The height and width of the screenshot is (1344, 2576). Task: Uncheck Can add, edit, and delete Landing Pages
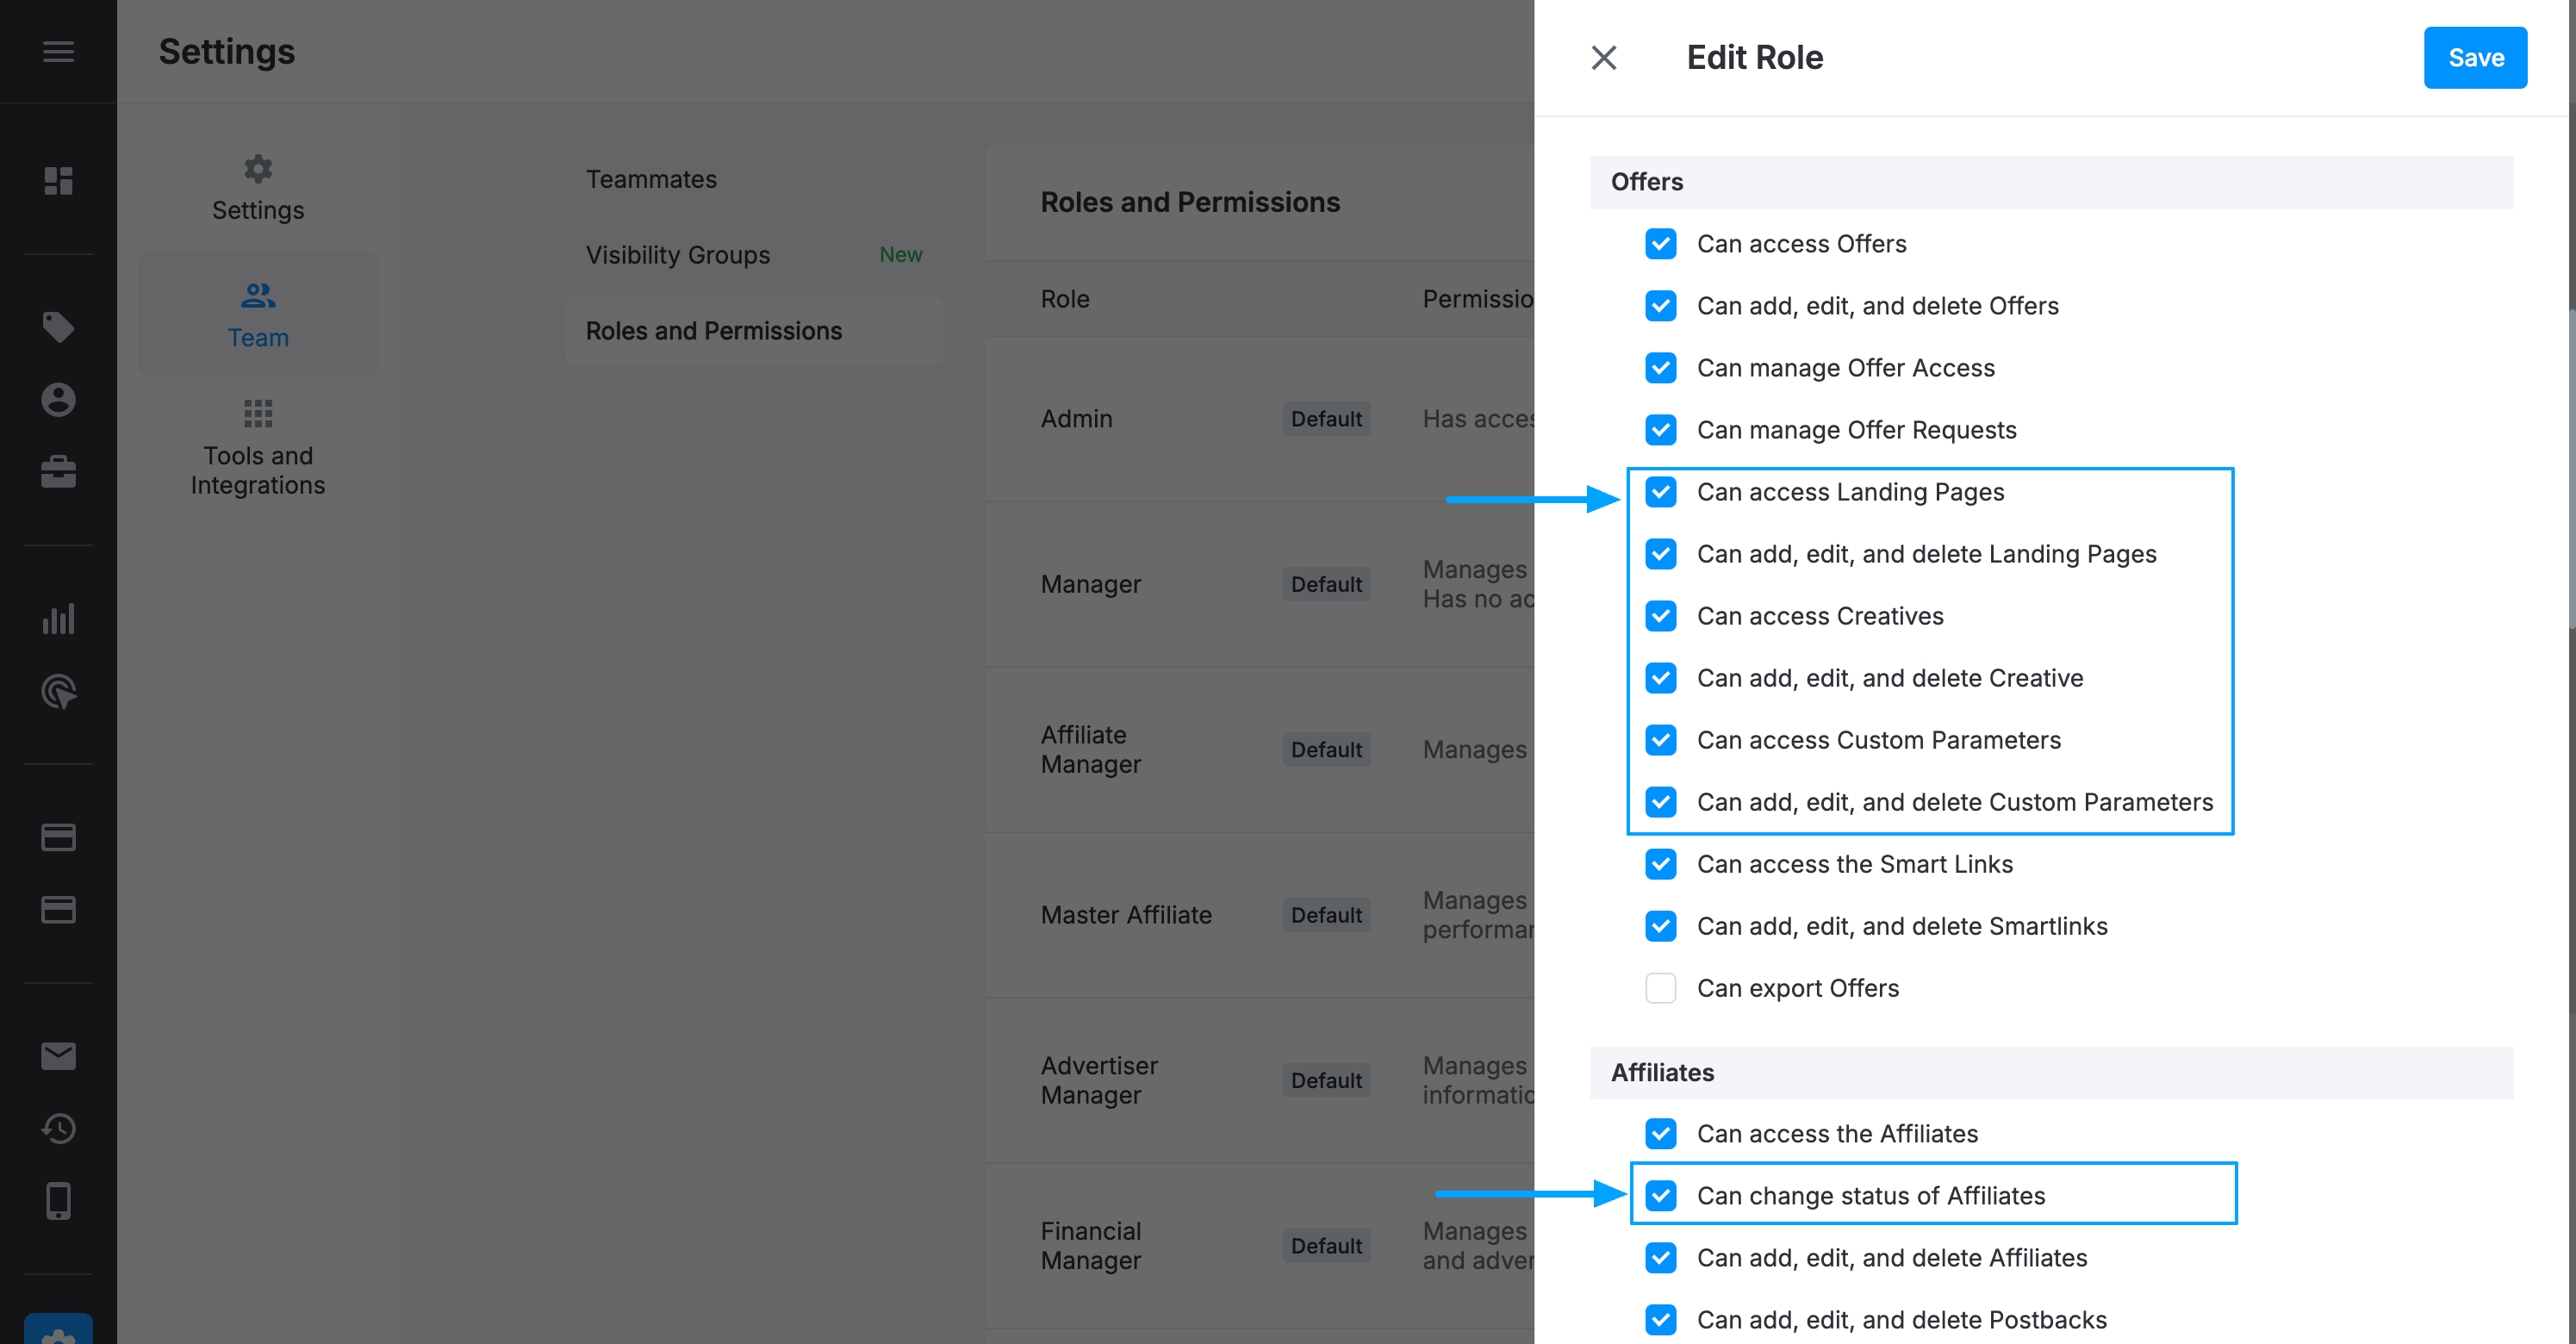click(1661, 554)
